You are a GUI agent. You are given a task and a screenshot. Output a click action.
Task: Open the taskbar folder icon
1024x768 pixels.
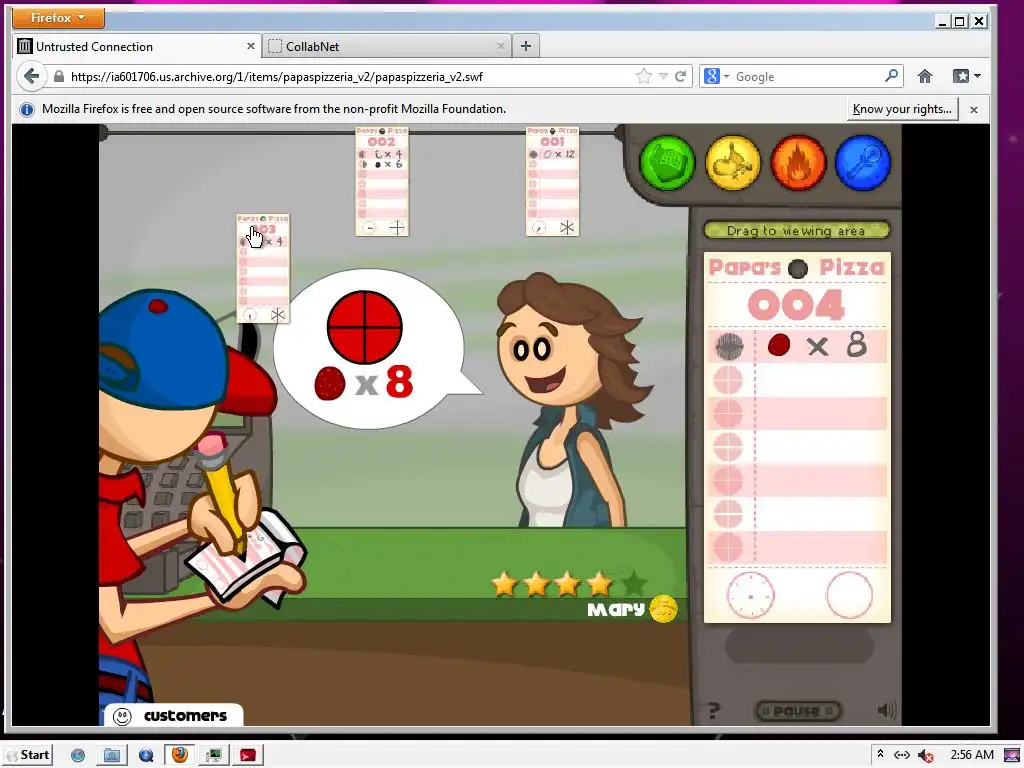pos(112,755)
